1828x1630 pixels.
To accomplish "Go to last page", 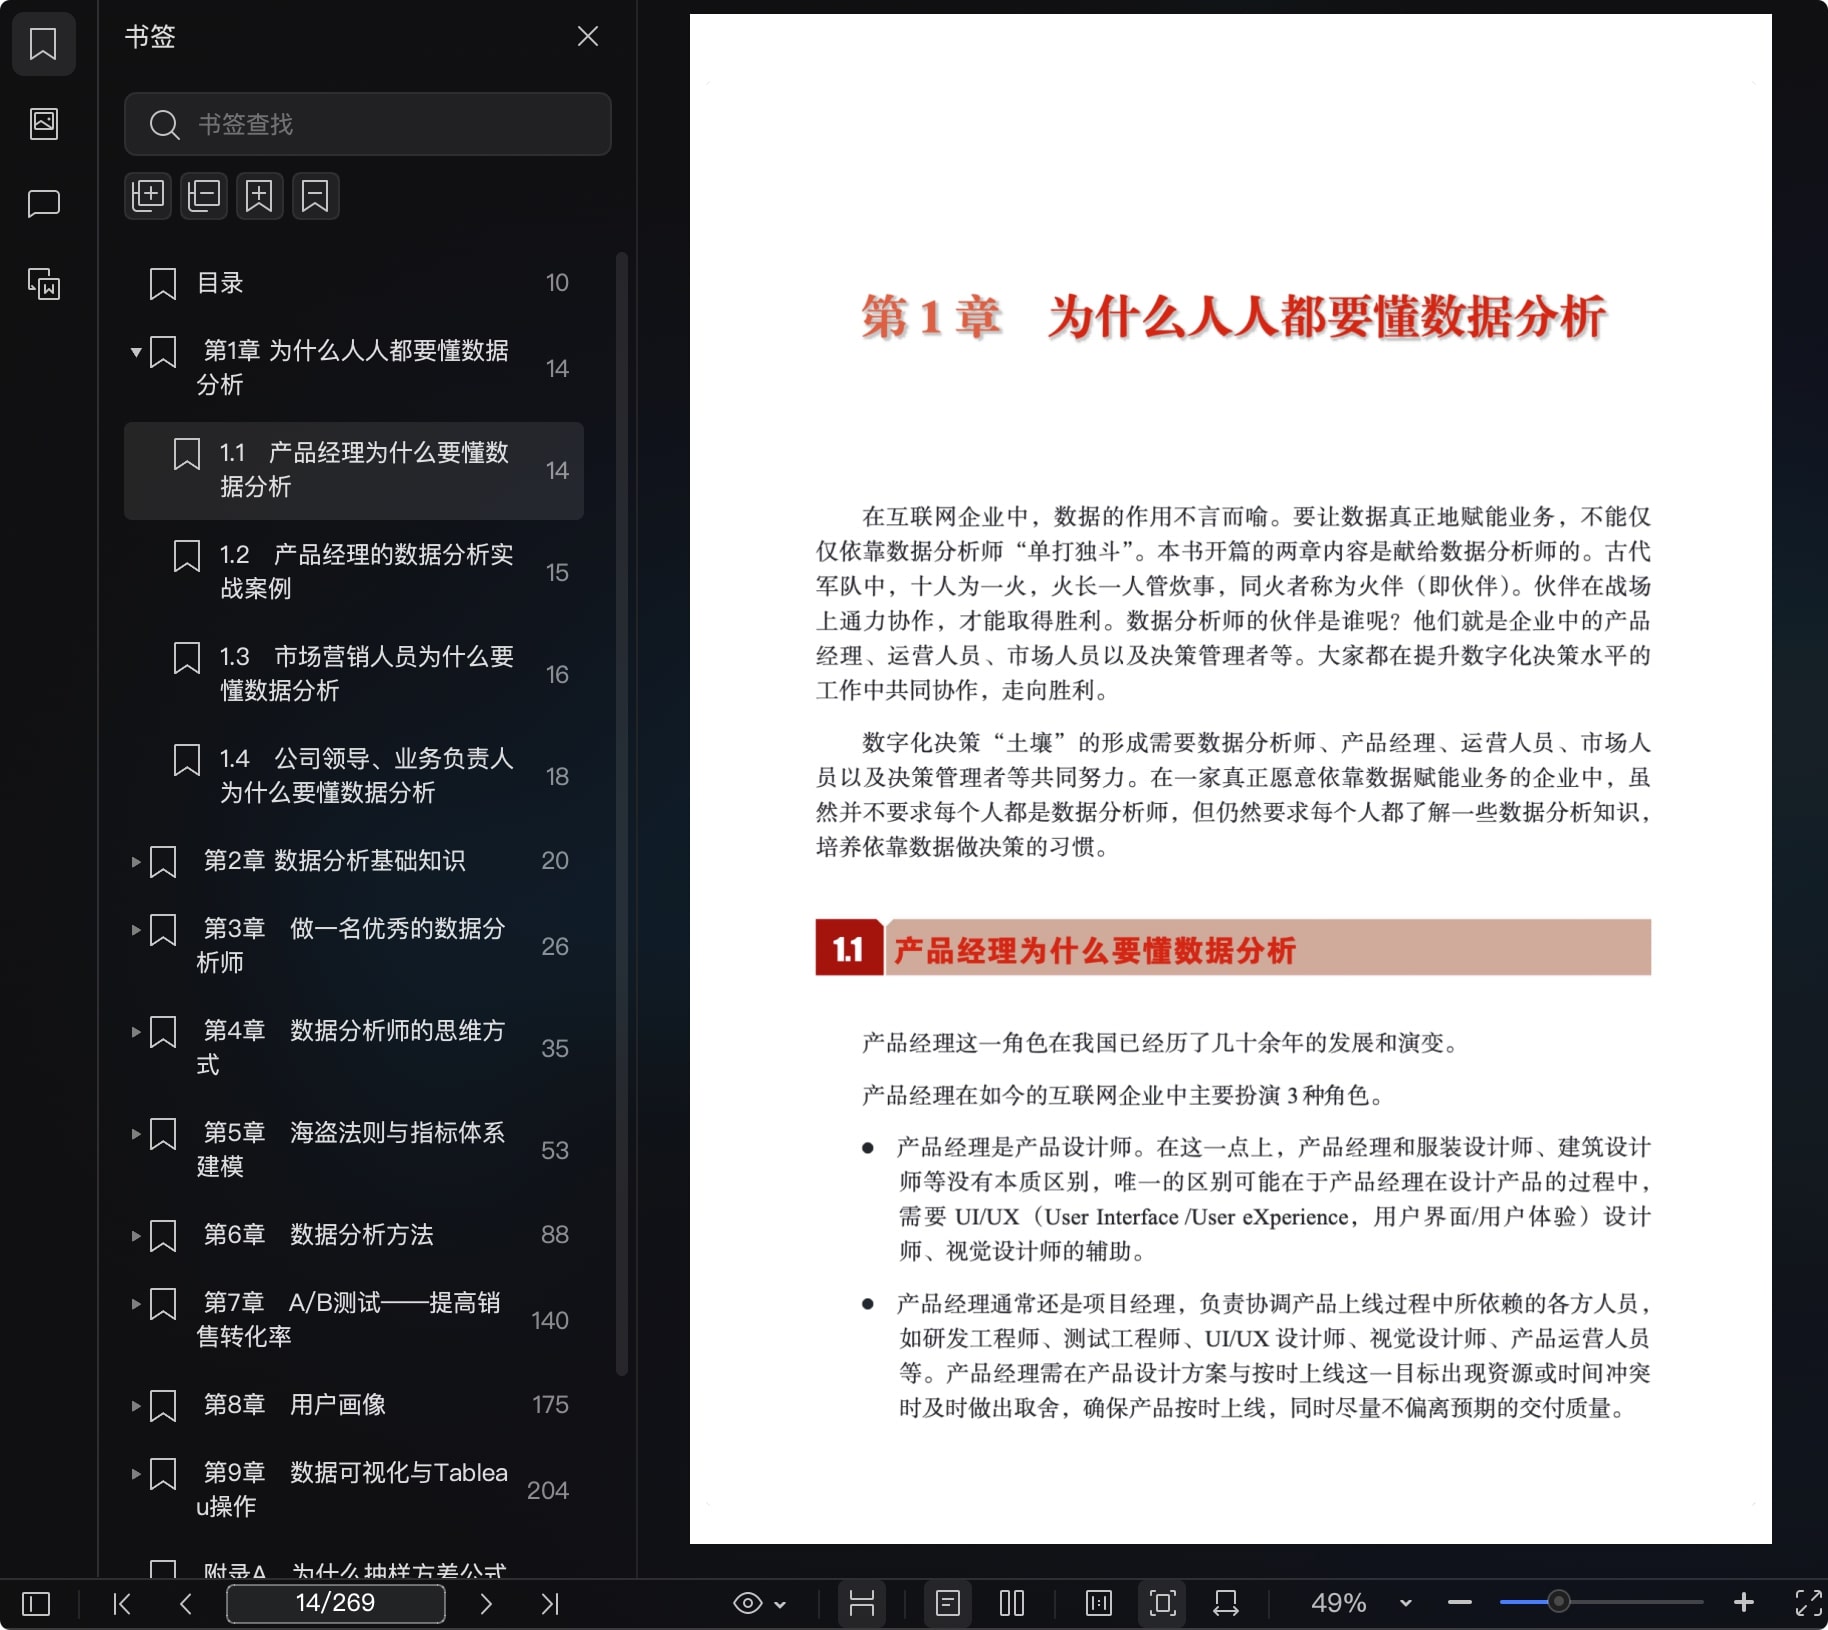I will [550, 1604].
